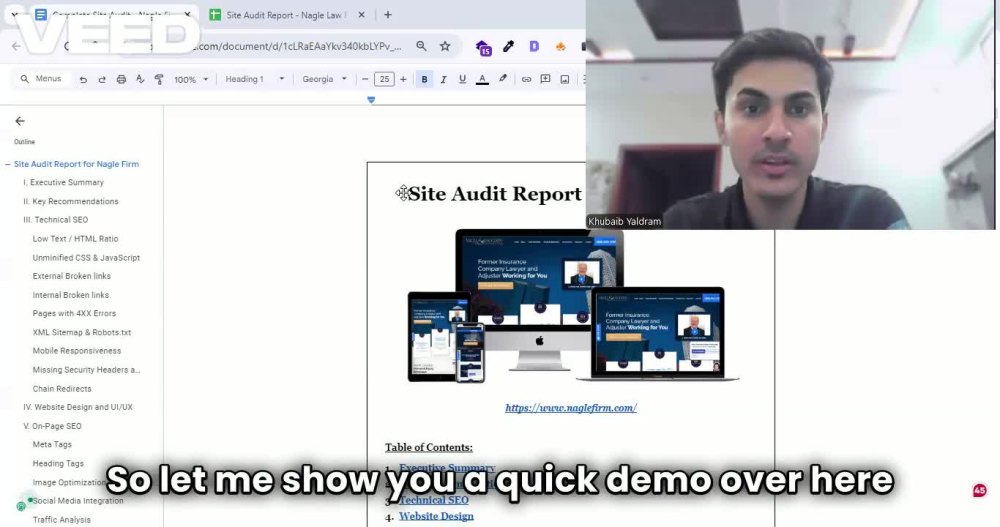Viewport: 1000px width, 527px height.
Task: Jump to Chain Redirects in outline
Action: point(62,389)
